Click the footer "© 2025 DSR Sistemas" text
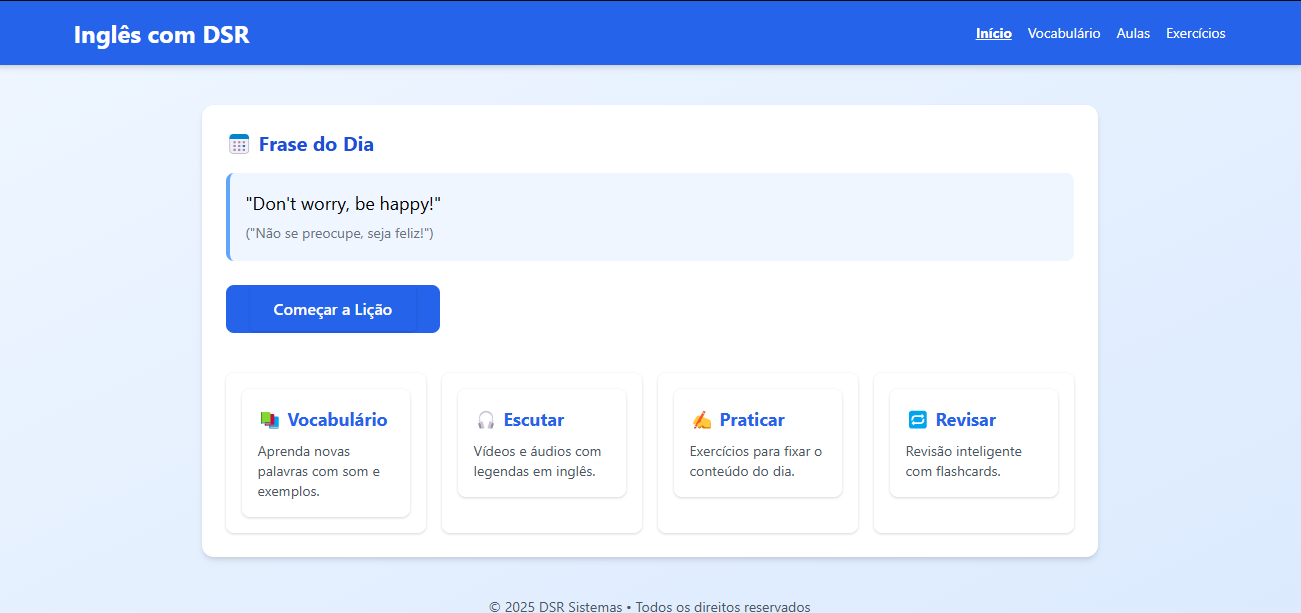The image size is (1301, 613). (x=555, y=606)
